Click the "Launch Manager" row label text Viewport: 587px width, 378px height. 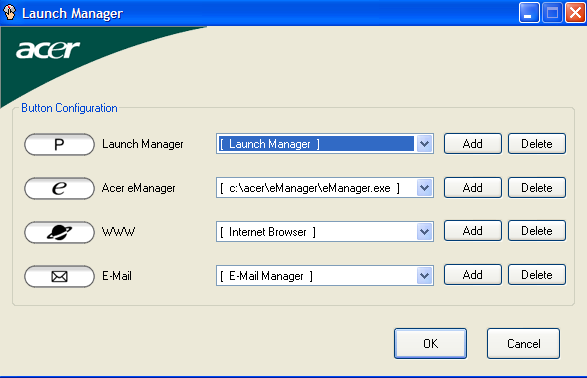click(143, 144)
